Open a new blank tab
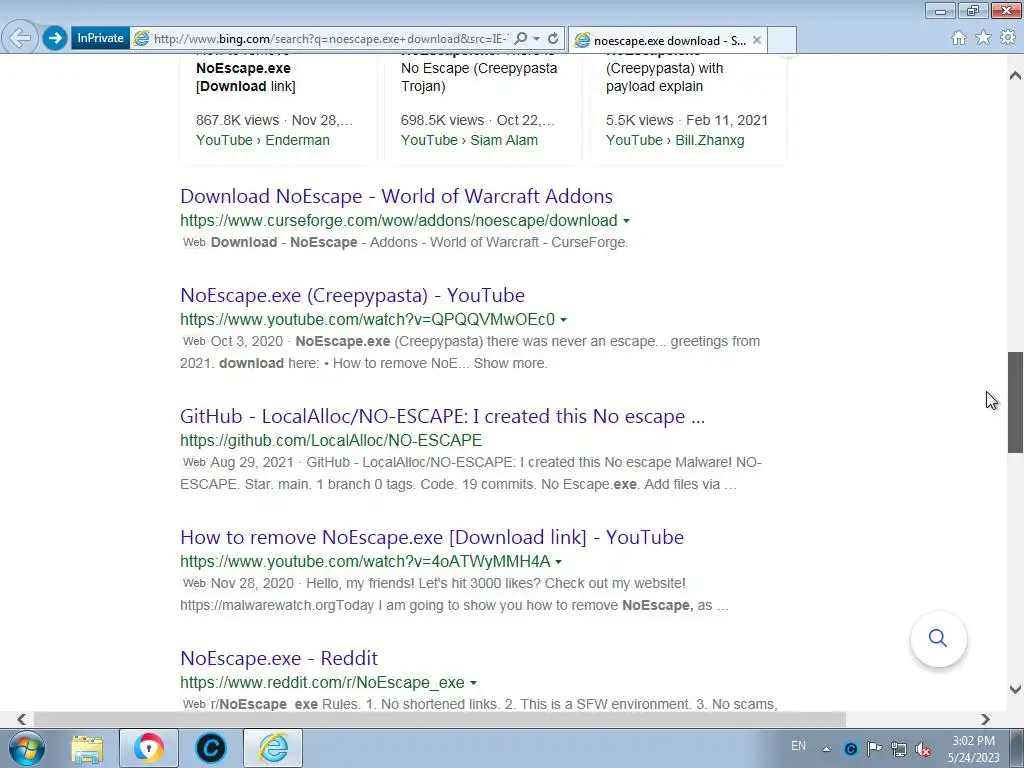This screenshot has height=768, width=1024. click(x=782, y=40)
